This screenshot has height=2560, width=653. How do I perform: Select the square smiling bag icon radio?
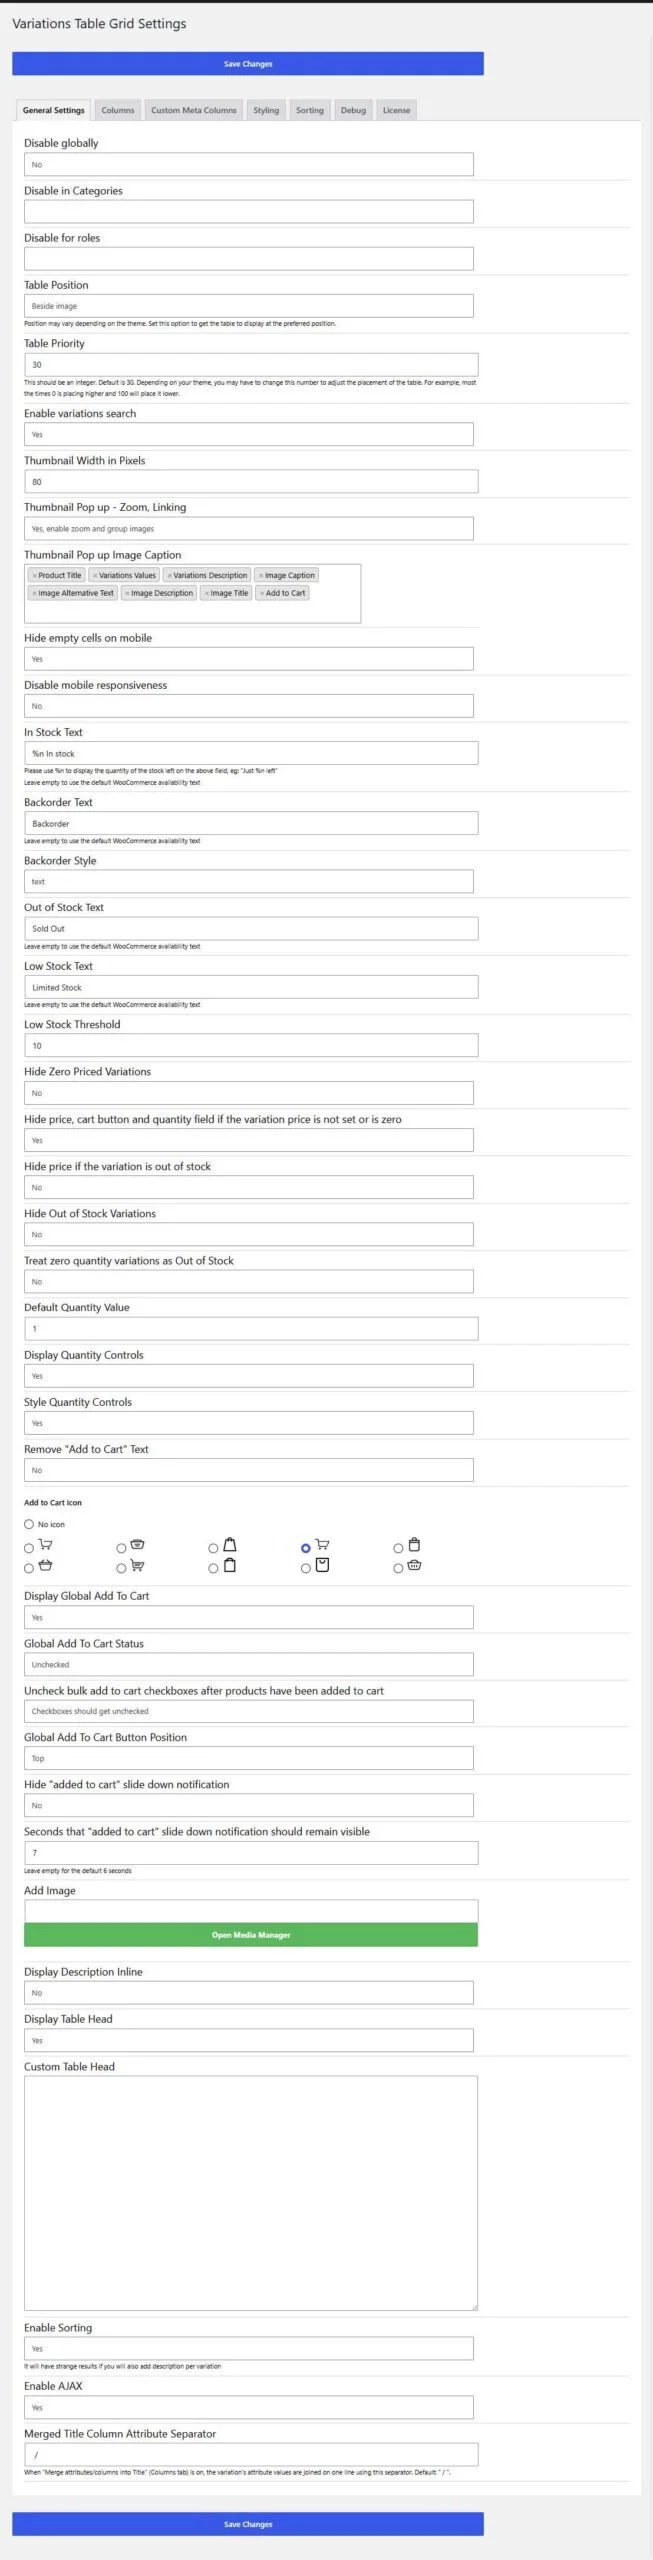point(306,1568)
